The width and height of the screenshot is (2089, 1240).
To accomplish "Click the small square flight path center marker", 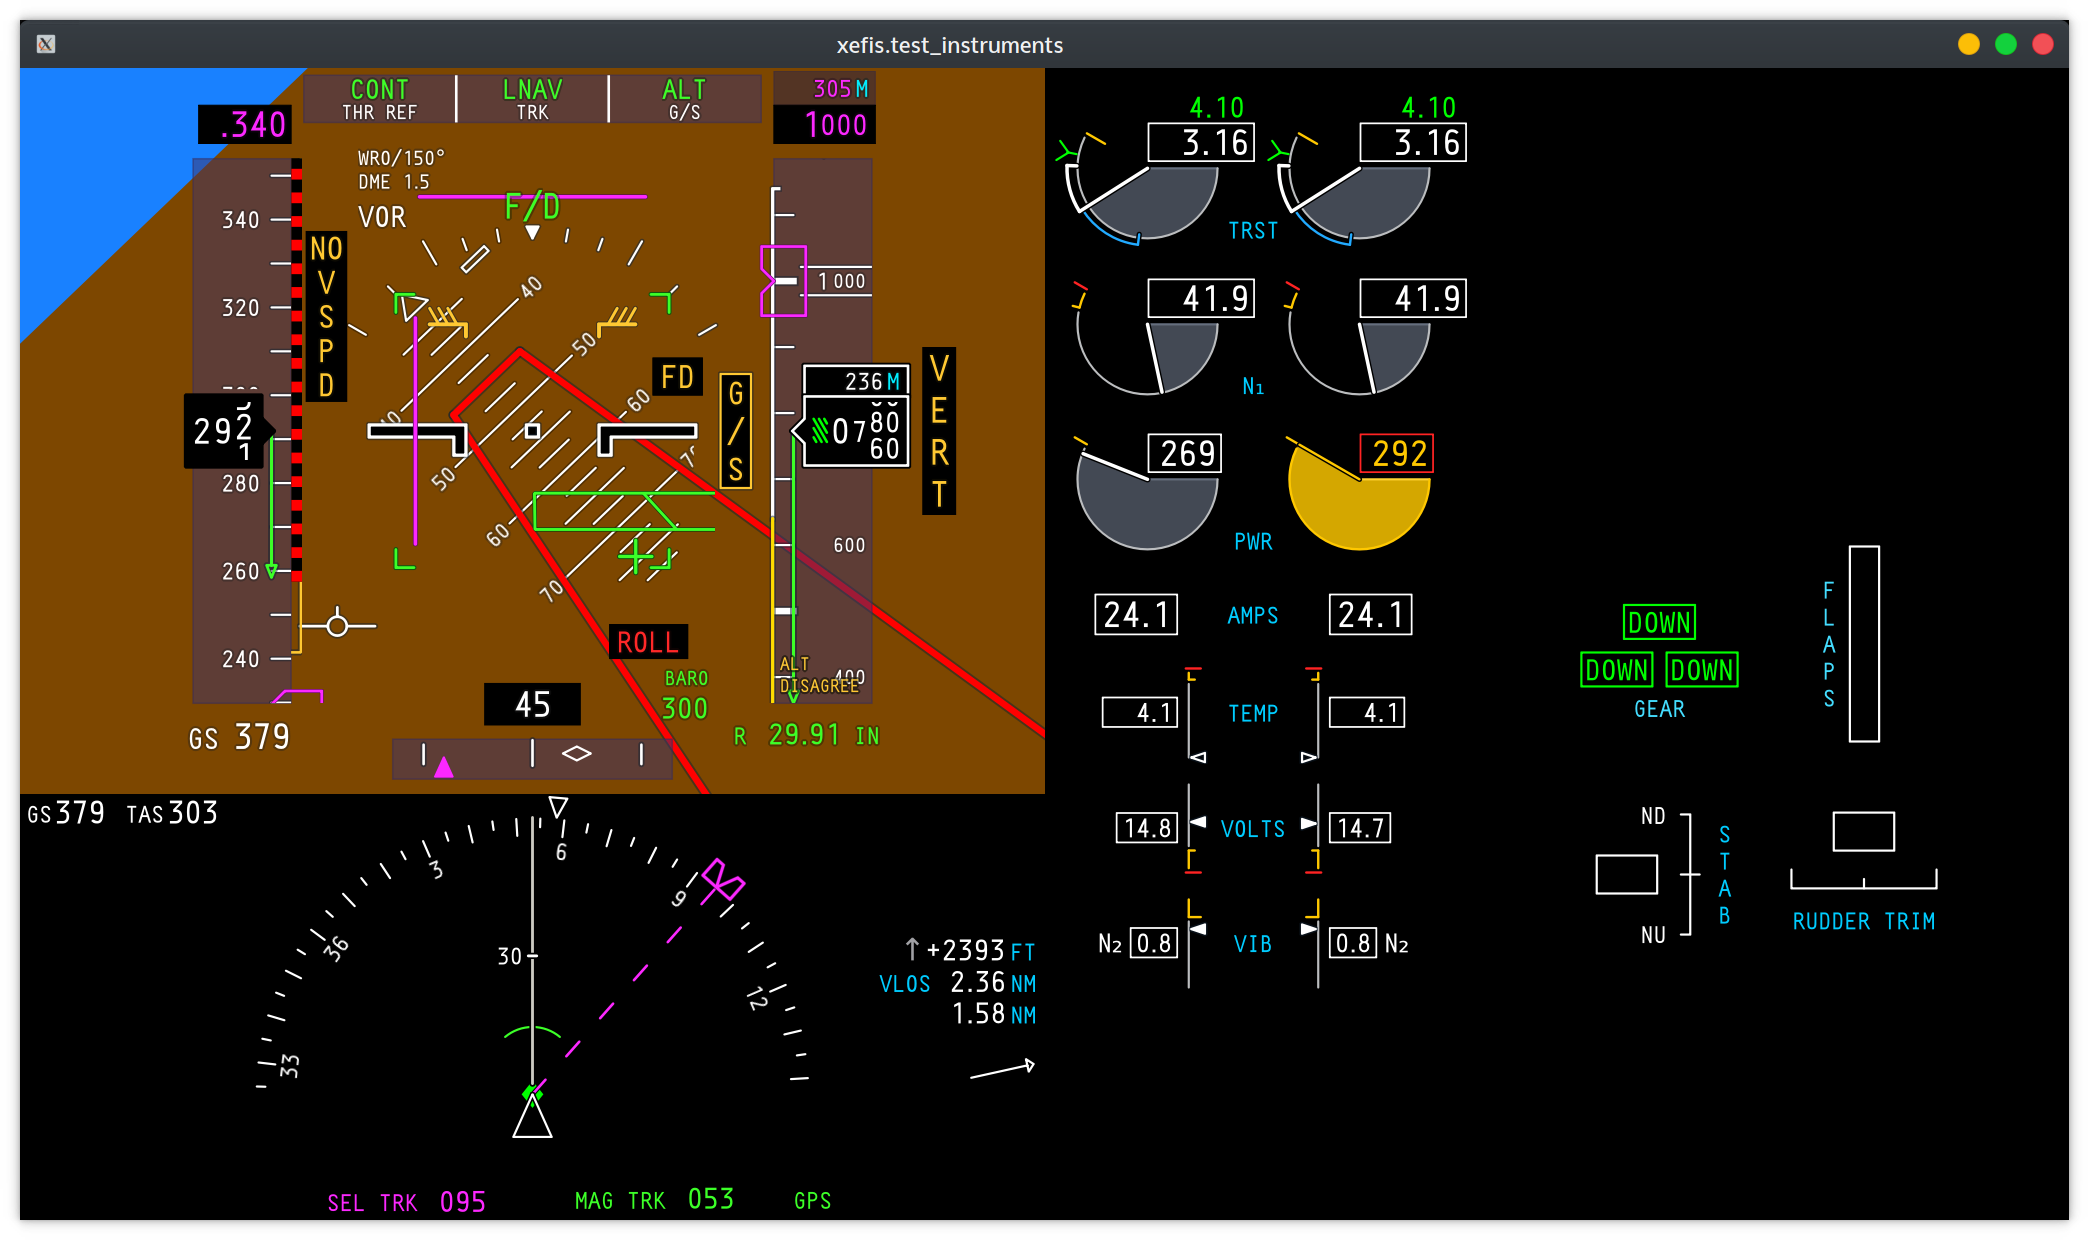I will coord(532,431).
